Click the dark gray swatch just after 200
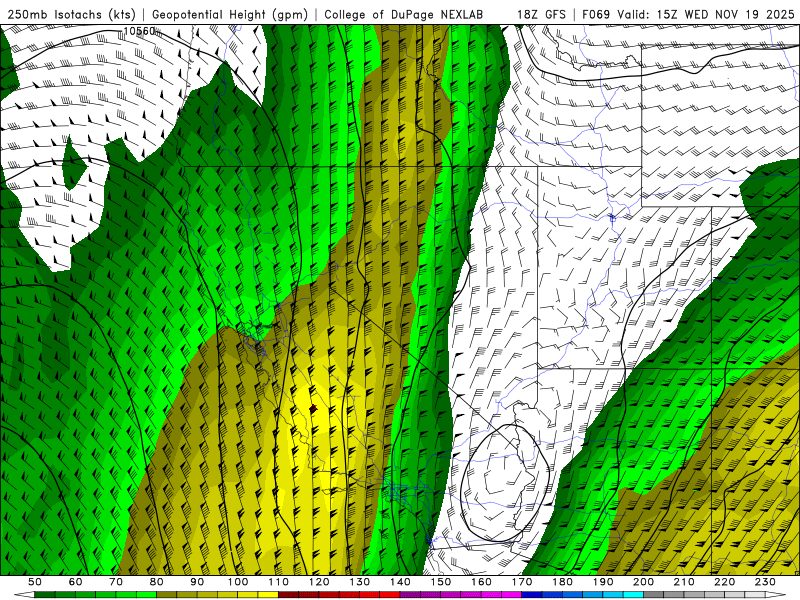The height and width of the screenshot is (600, 800). point(654,595)
